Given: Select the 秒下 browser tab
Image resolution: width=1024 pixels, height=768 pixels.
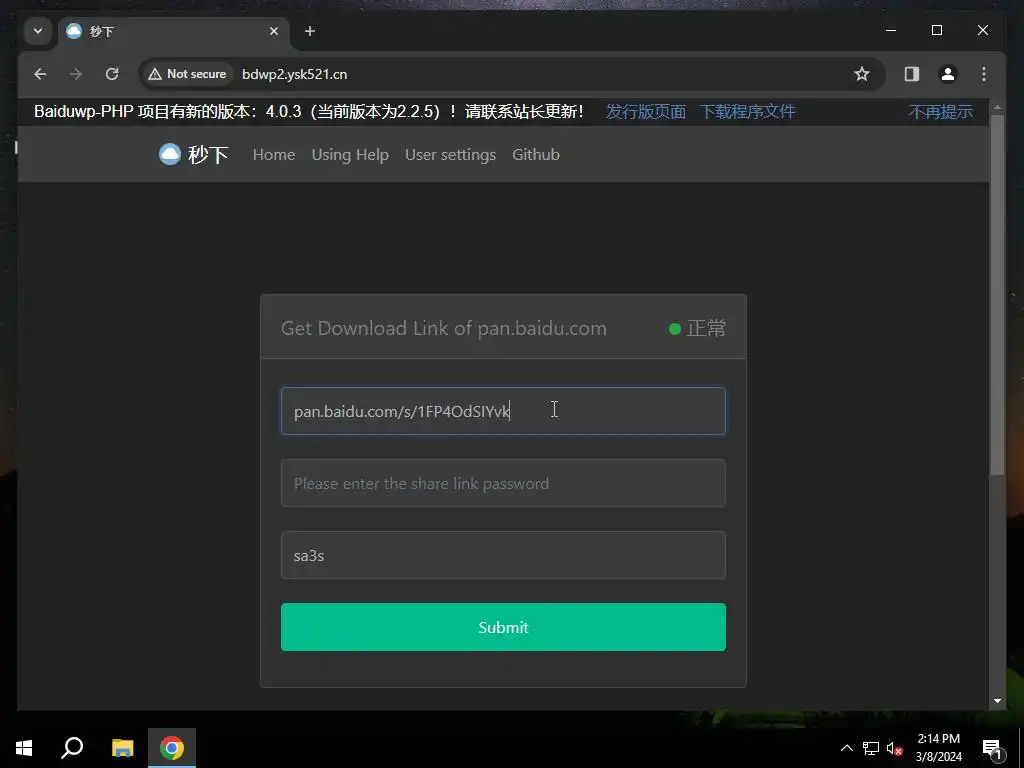Looking at the screenshot, I should coord(174,31).
